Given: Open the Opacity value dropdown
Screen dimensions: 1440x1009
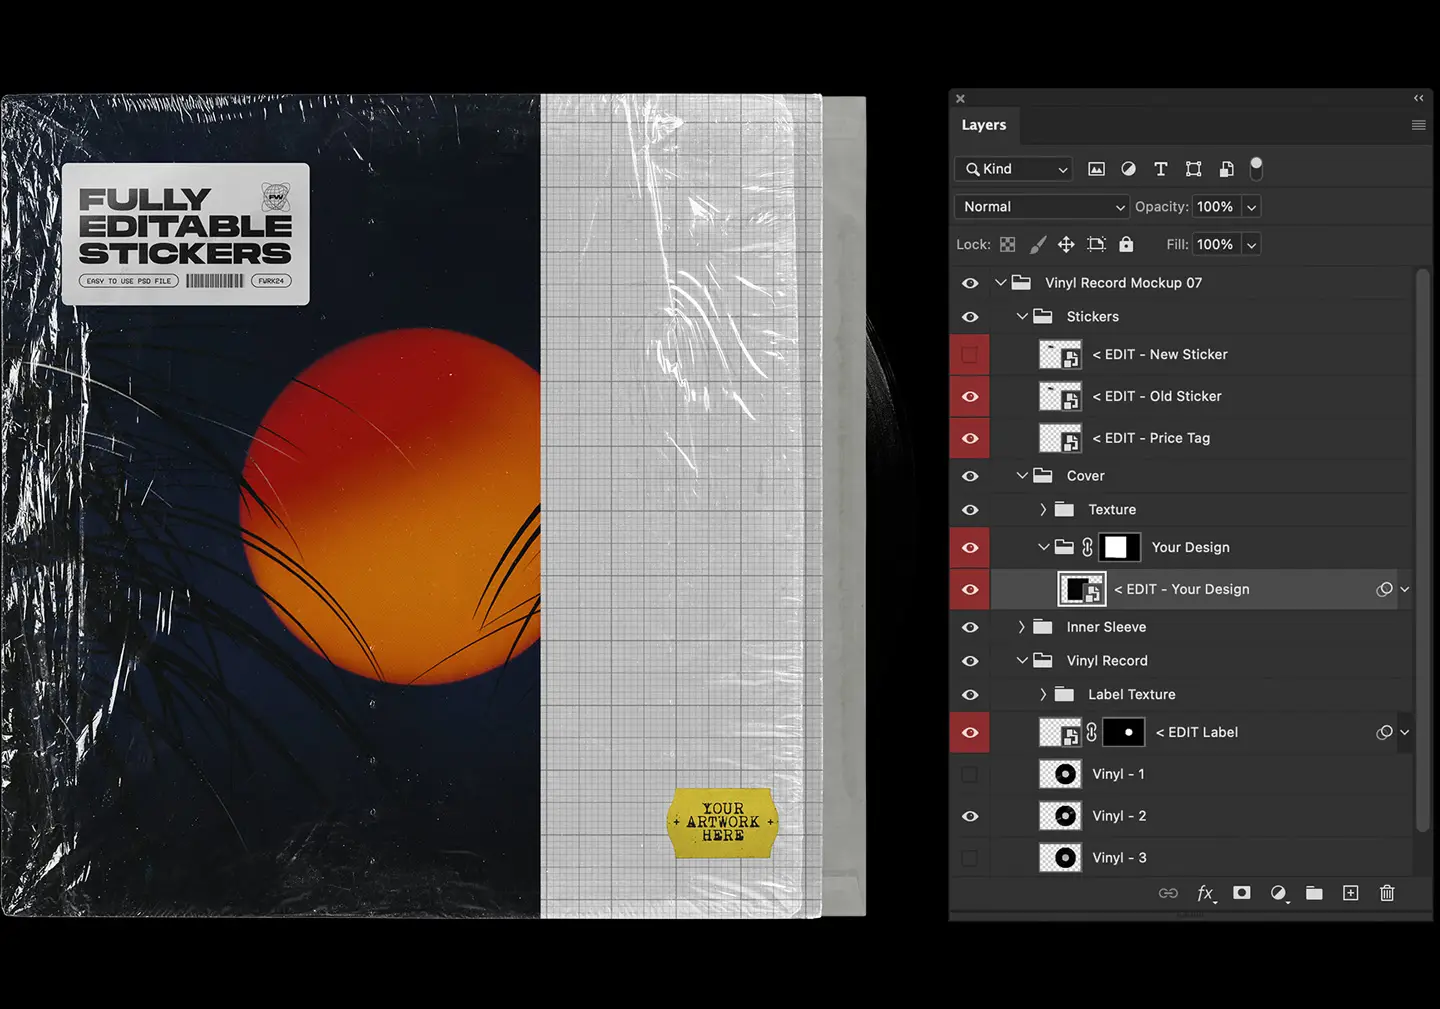Looking at the screenshot, I should (x=1250, y=206).
